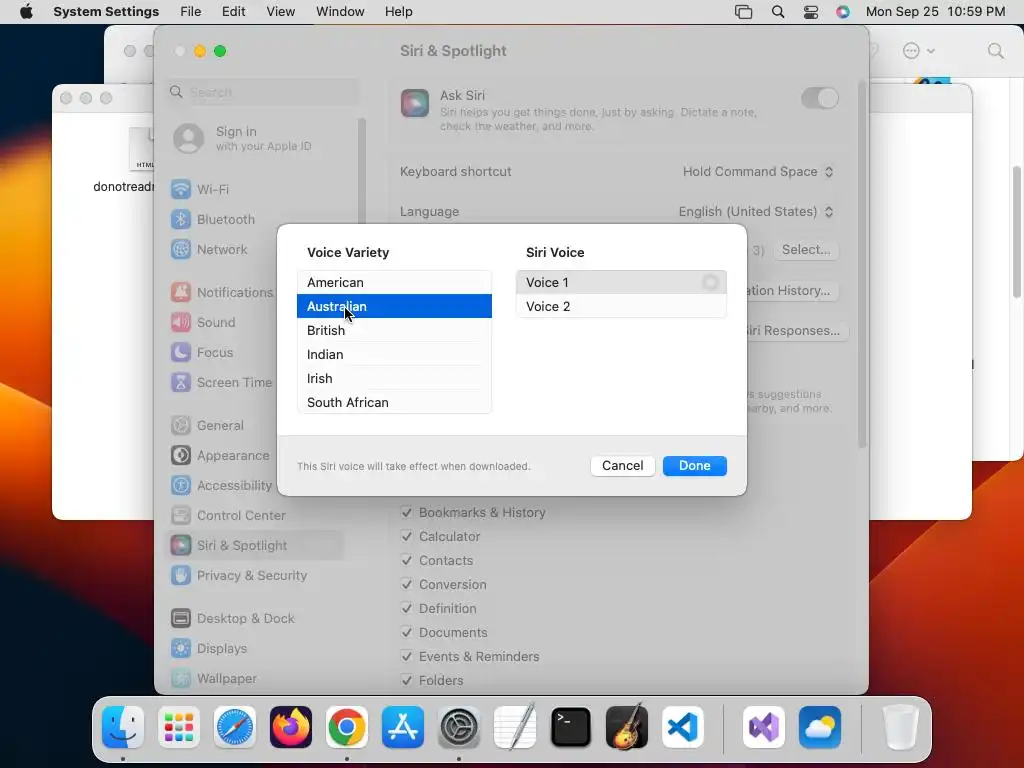Select South African voice variety
The image size is (1024, 768).
click(394, 402)
